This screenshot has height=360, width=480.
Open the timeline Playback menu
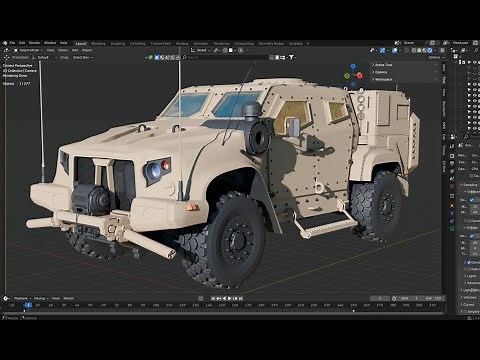(x=22, y=298)
